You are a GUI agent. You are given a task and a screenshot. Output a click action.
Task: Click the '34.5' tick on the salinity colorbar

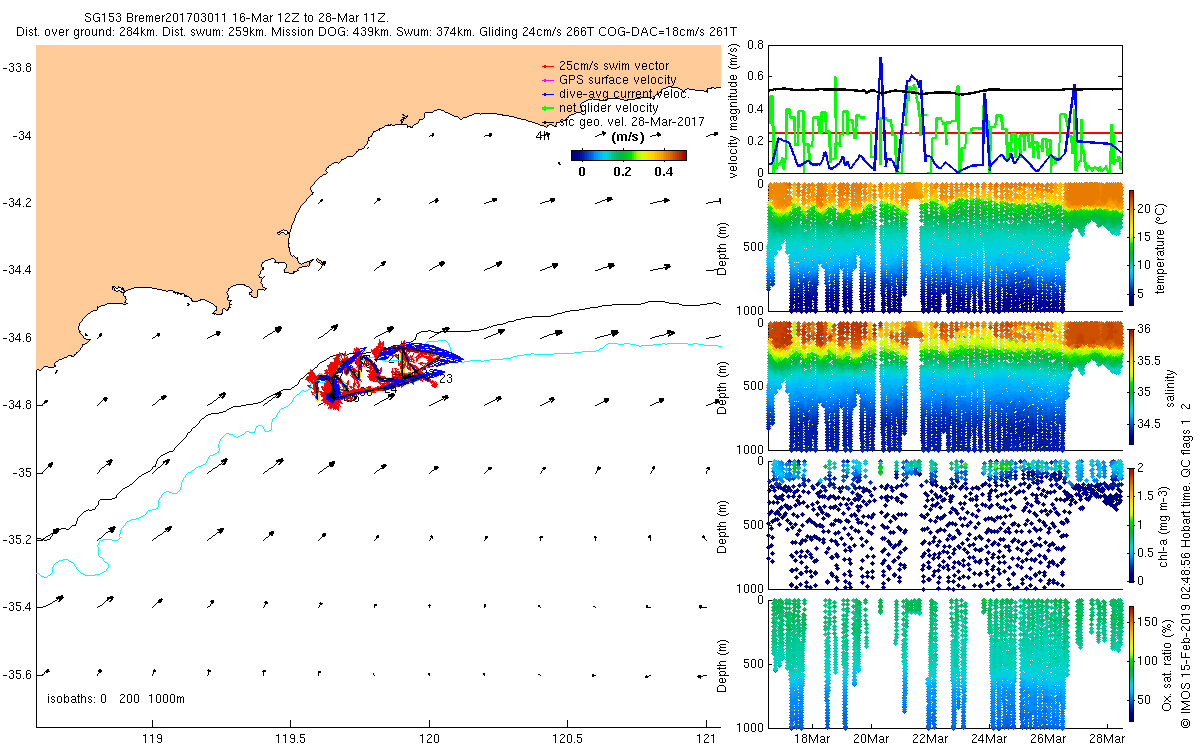coord(1151,424)
